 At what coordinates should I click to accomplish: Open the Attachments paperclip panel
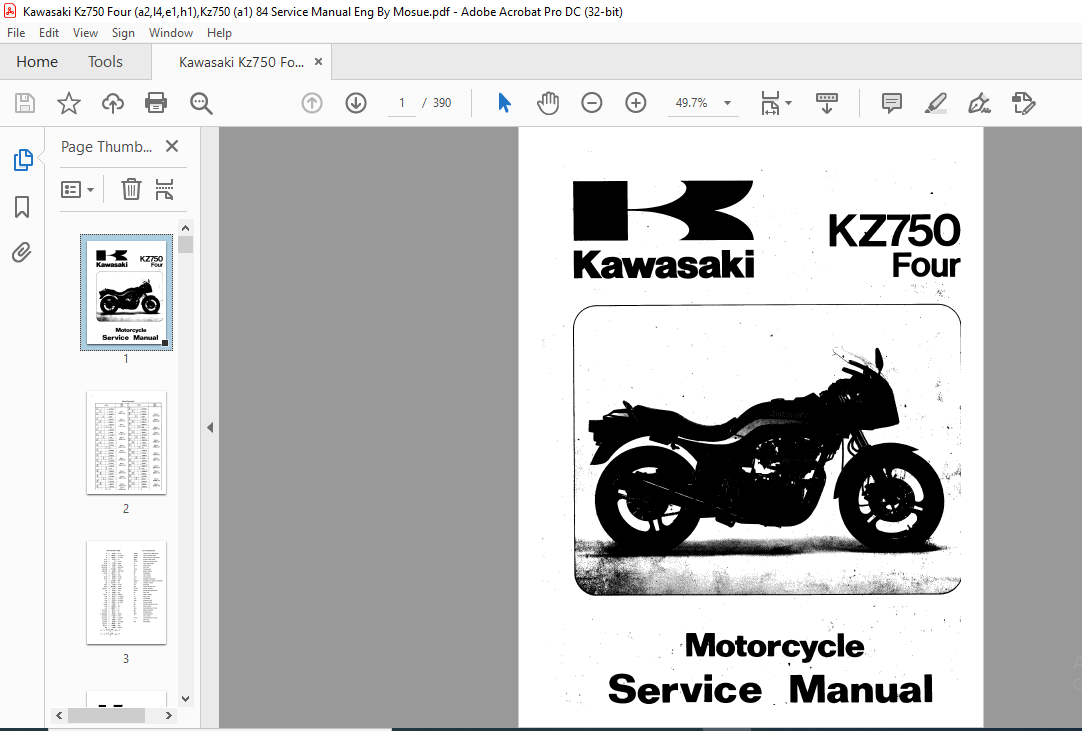21,253
